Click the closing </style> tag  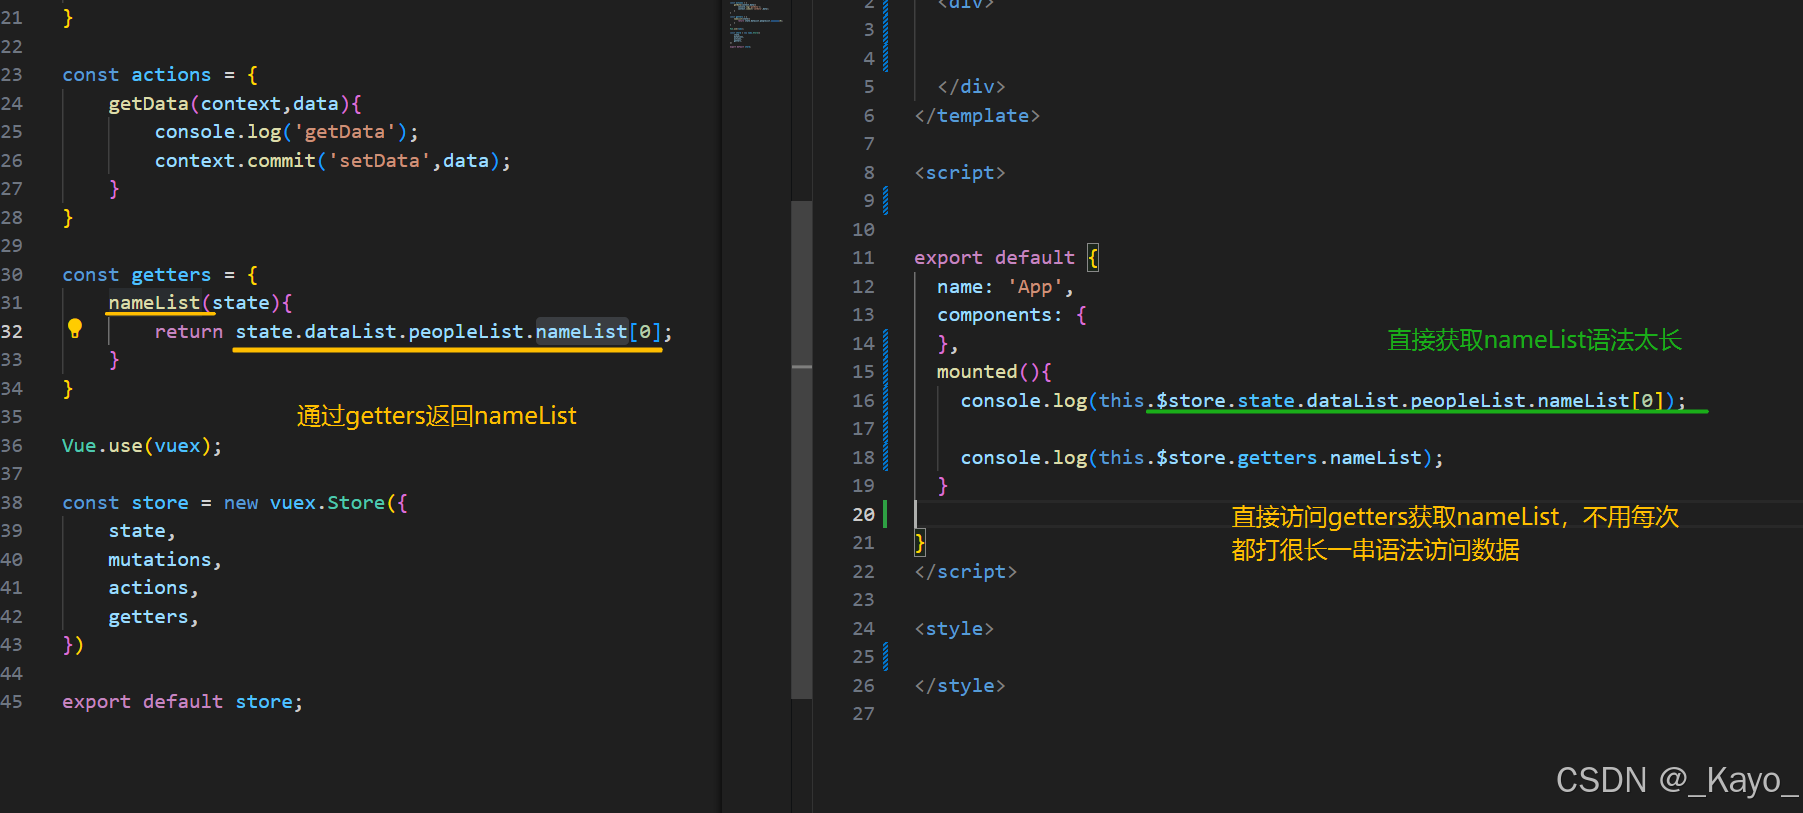point(960,686)
